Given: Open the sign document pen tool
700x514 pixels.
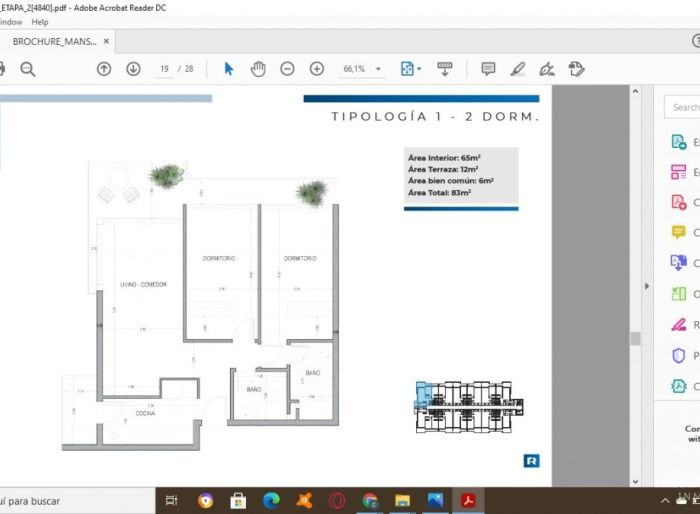Looking at the screenshot, I should click(547, 69).
